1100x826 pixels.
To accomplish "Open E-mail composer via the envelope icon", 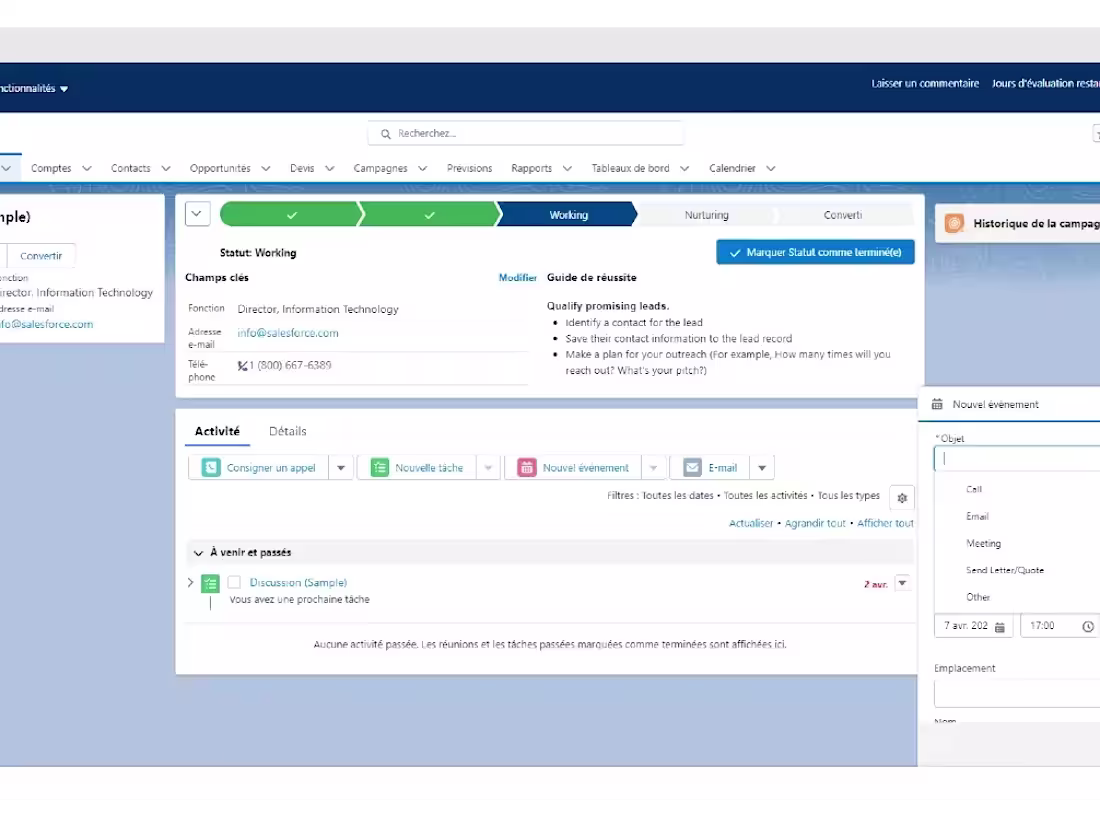I will 690,467.
